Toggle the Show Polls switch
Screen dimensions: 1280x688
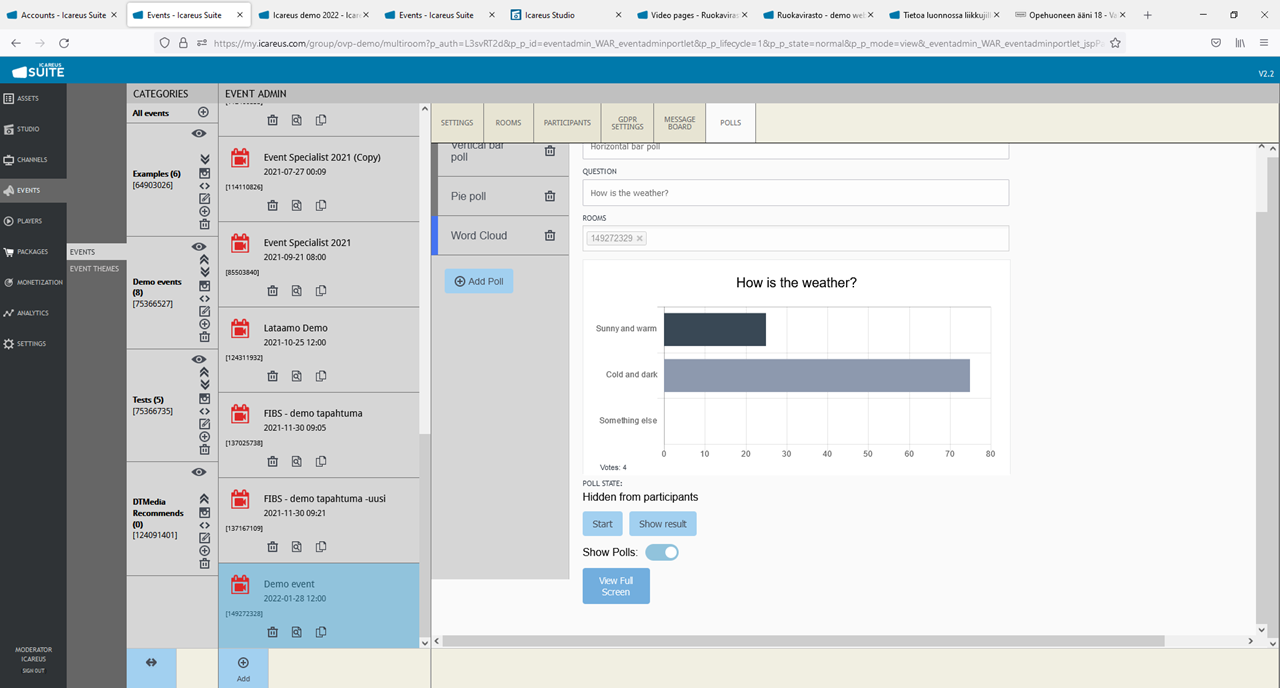pos(662,552)
